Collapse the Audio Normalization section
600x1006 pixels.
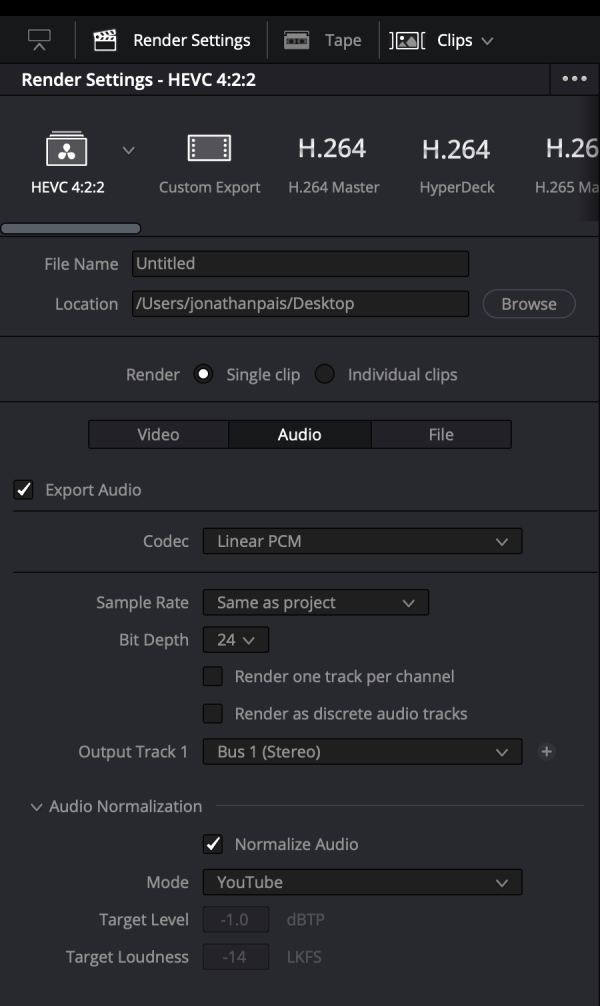click(x=37, y=806)
